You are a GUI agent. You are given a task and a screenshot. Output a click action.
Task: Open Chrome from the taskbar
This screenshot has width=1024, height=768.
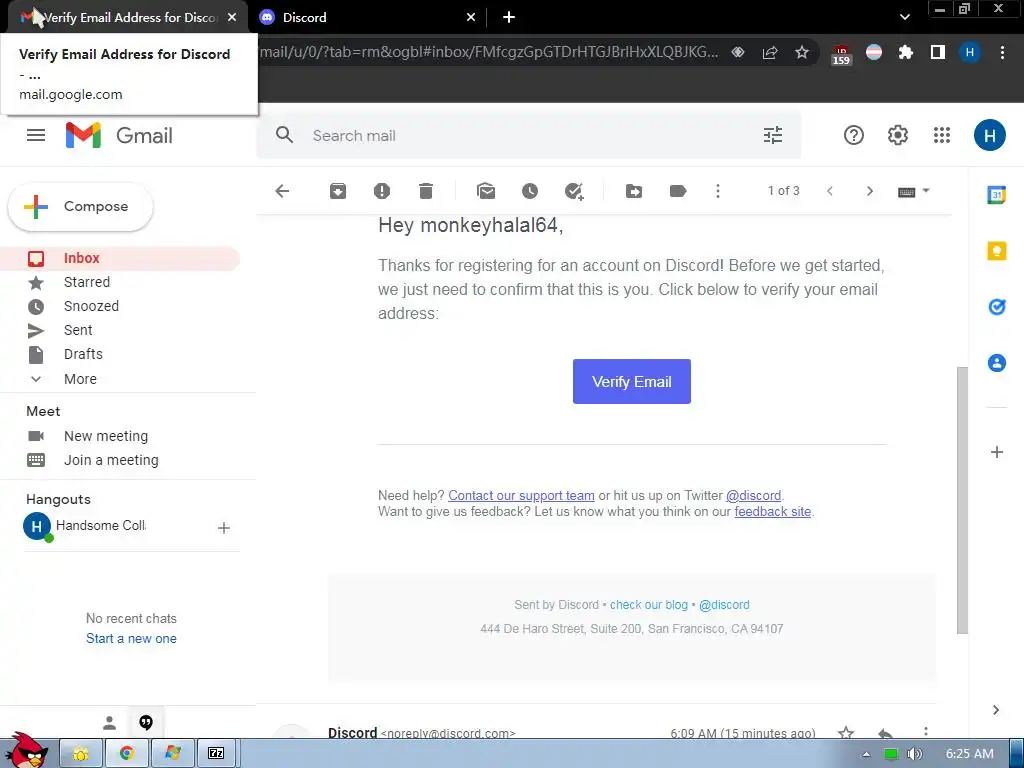tap(127, 753)
